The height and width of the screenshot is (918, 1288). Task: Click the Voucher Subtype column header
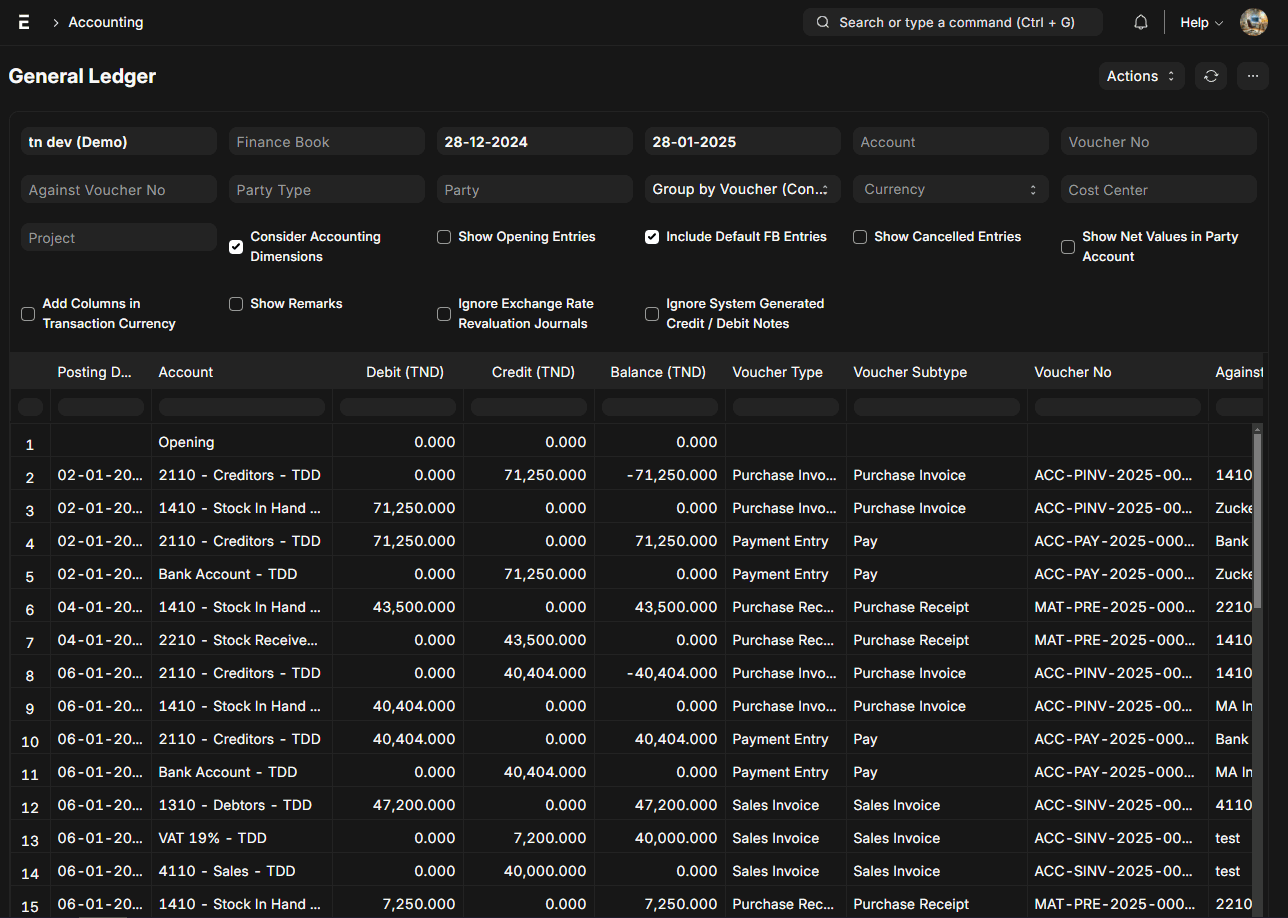coord(937,372)
